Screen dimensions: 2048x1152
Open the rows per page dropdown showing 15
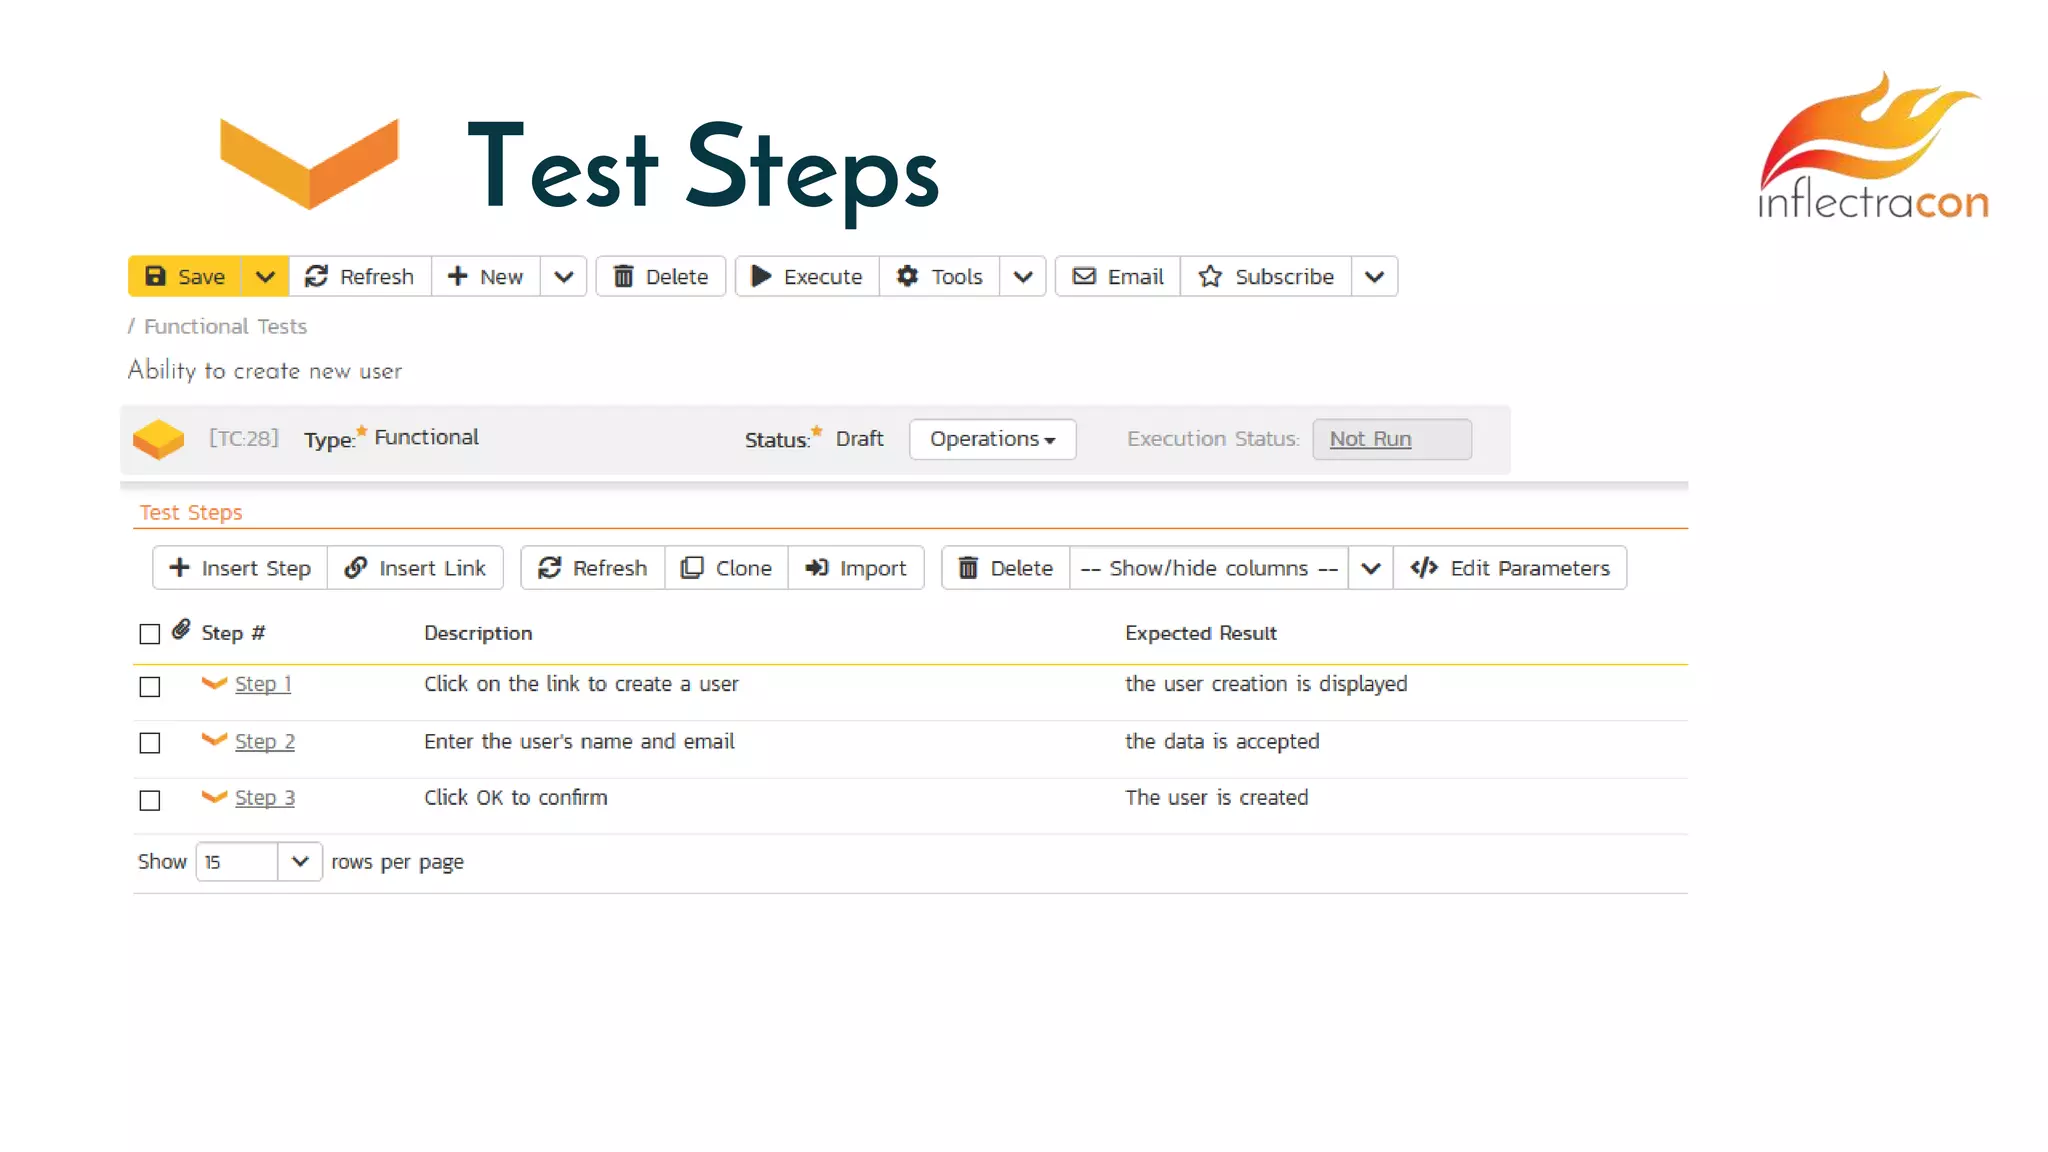259,861
